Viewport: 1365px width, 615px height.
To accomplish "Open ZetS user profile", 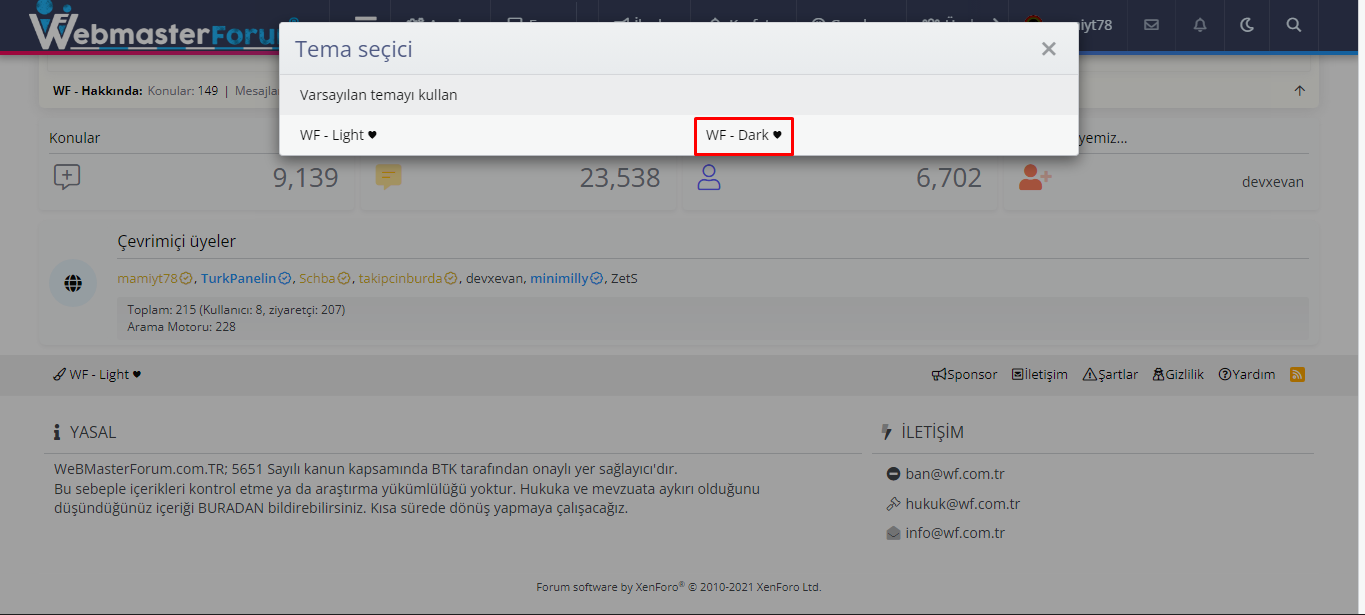I will [624, 278].
